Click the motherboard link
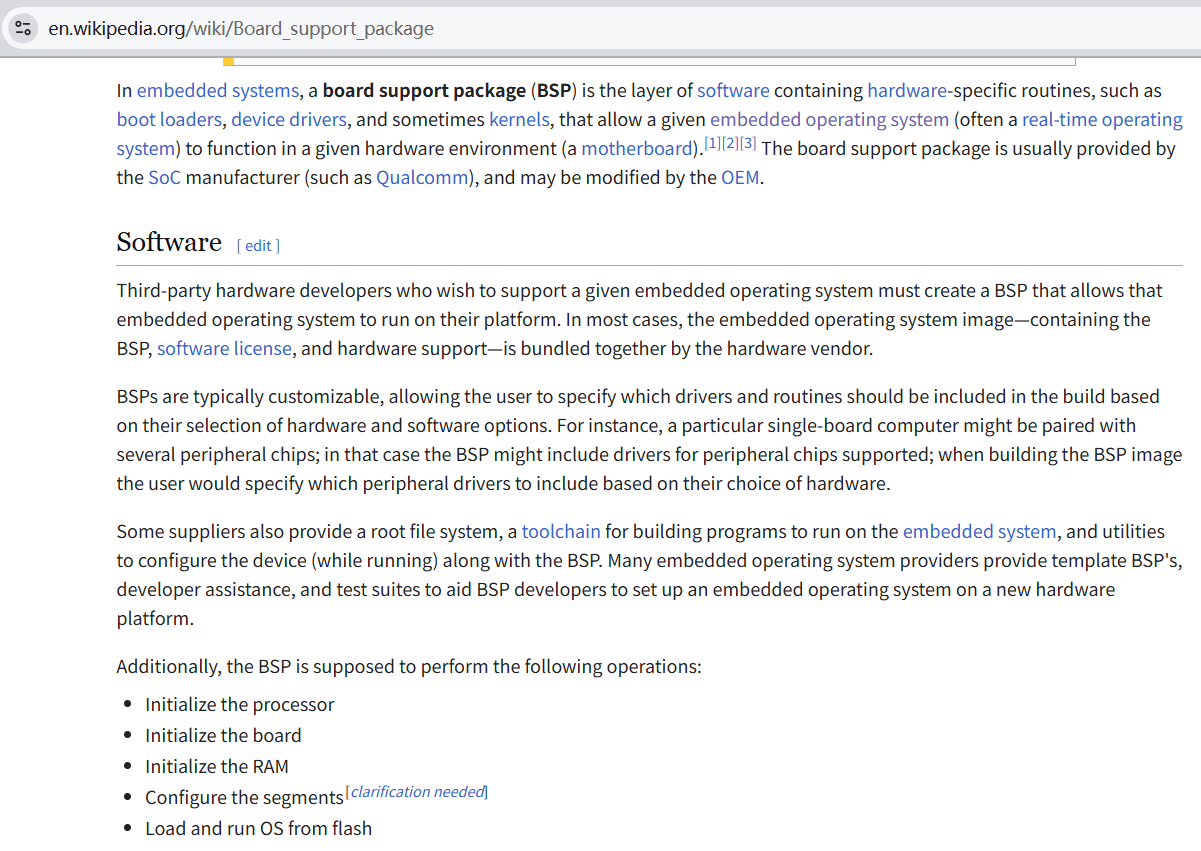This screenshot has width=1201, height=851. [x=636, y=149]
